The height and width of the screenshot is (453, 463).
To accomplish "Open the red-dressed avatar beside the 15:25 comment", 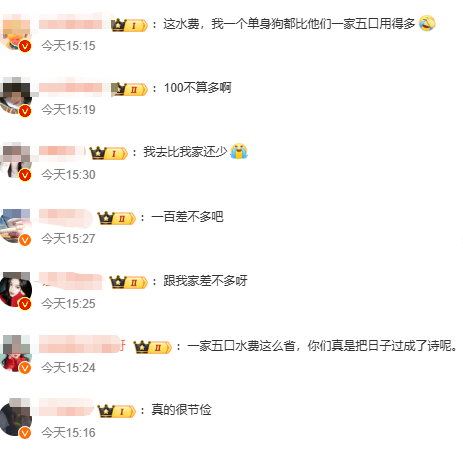I will tap(16, 289).
